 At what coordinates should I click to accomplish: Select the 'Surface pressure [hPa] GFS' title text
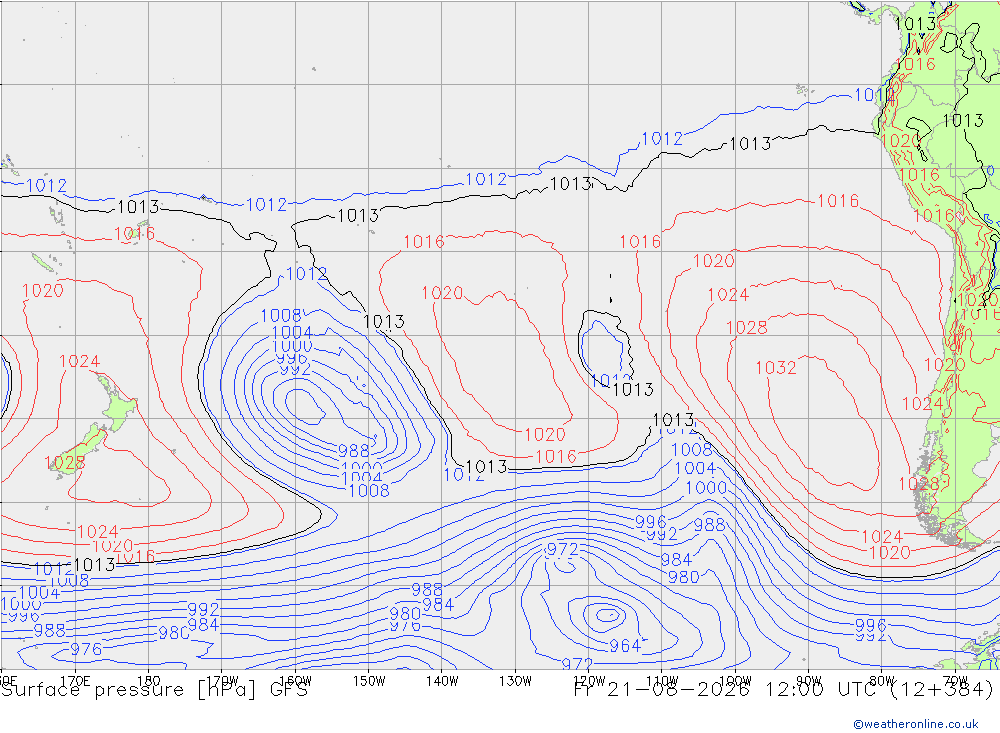click(154, 690)
